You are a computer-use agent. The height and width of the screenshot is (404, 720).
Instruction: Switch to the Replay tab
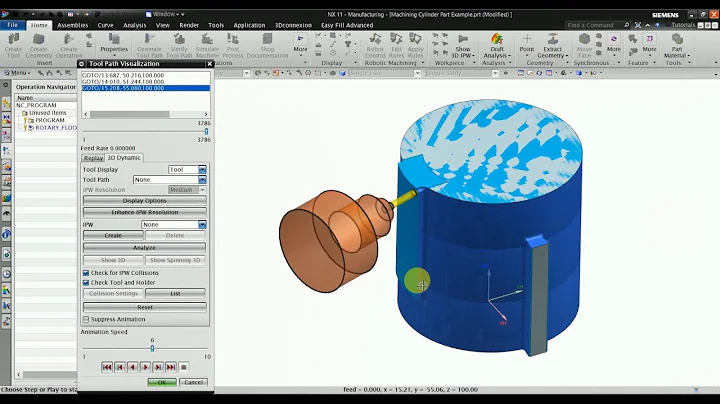point(93,158)
